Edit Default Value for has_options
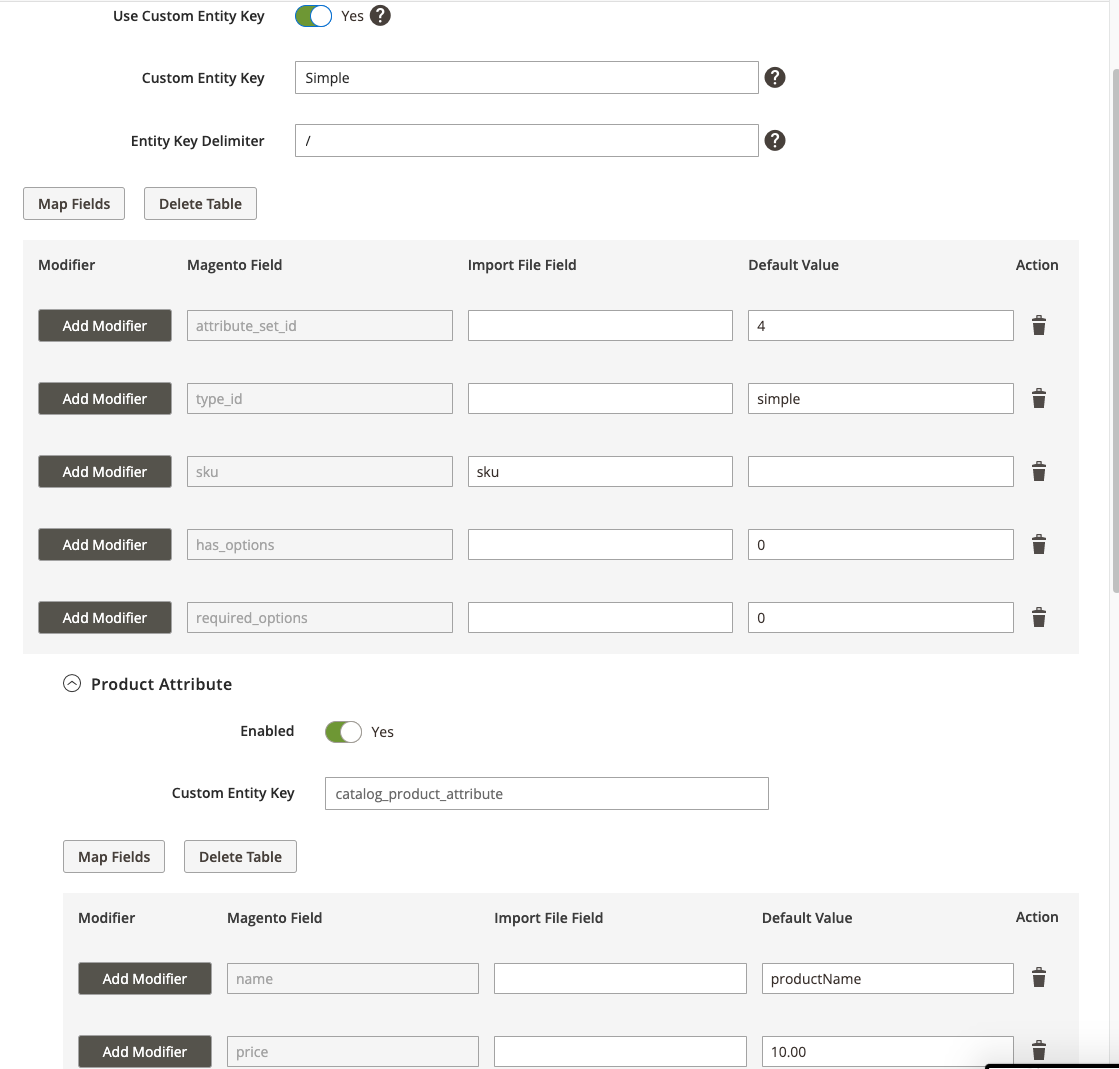Screen dimensions: 1119x1069 pos(881,544)
